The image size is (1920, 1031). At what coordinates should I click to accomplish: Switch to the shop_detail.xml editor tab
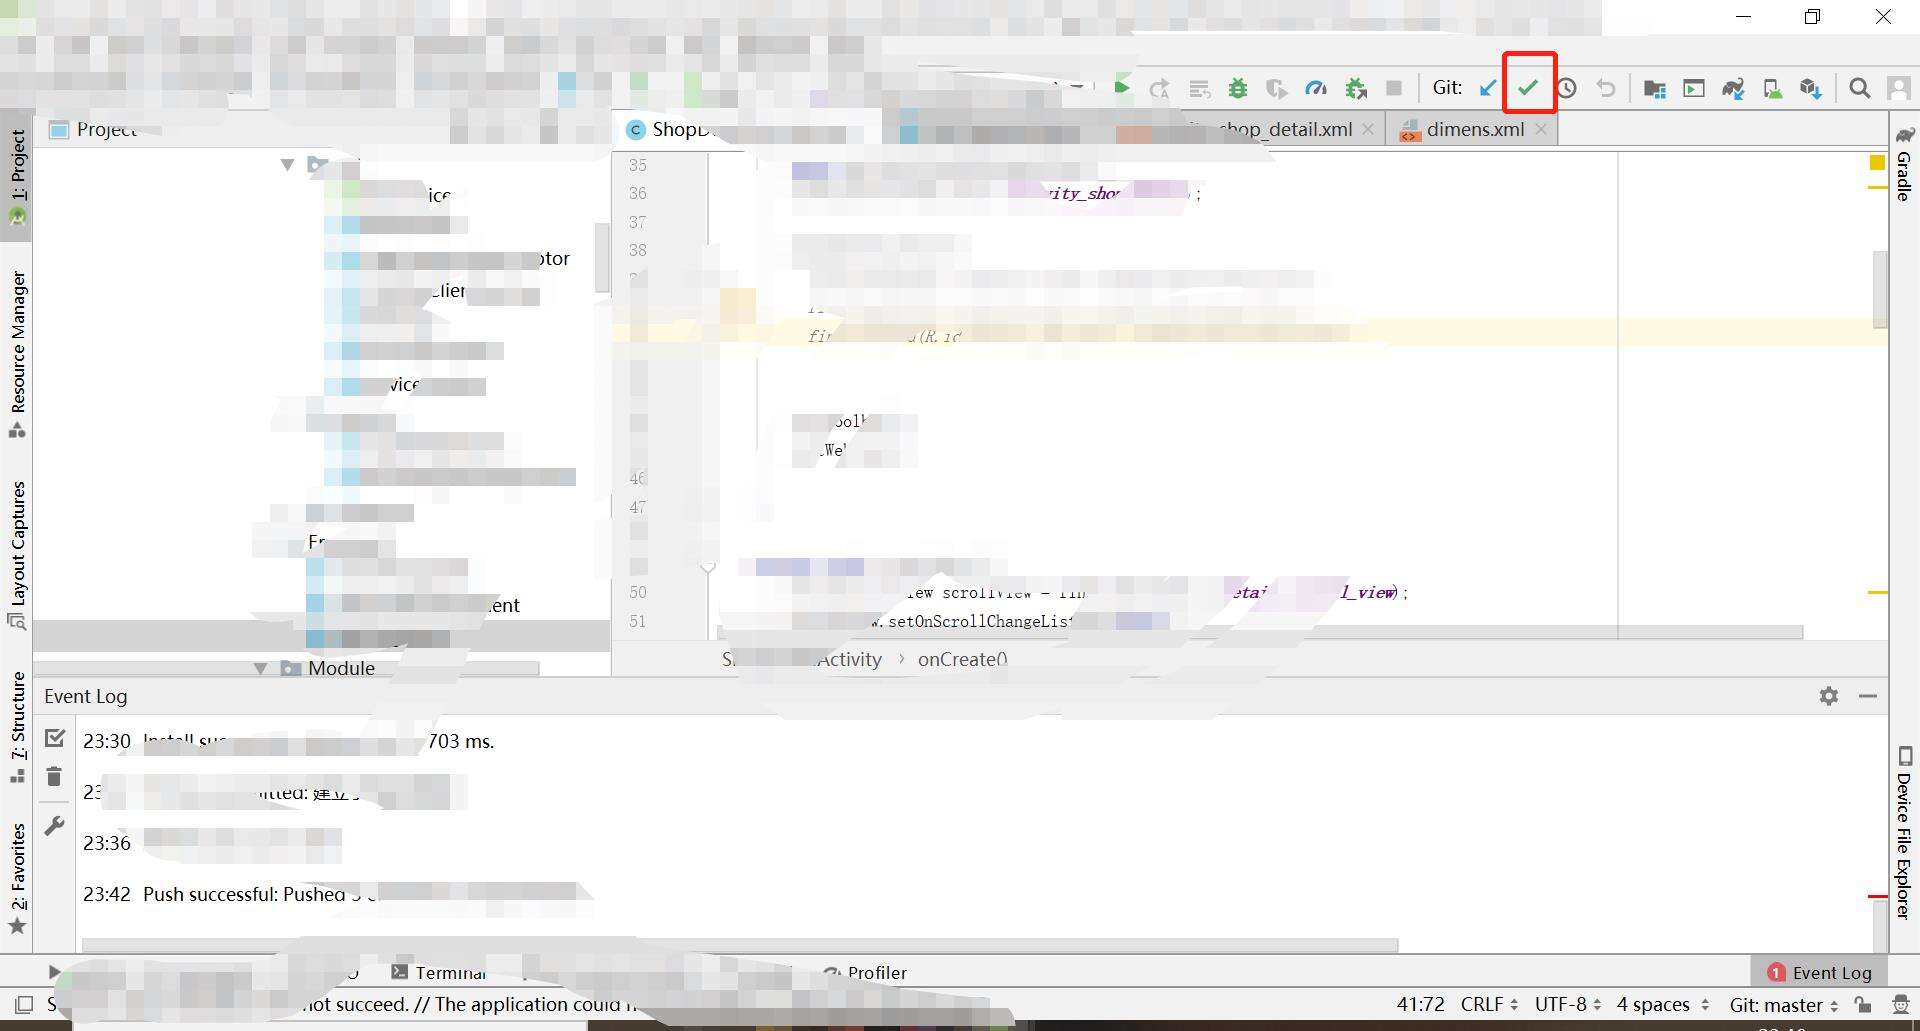coord(1282,130)
